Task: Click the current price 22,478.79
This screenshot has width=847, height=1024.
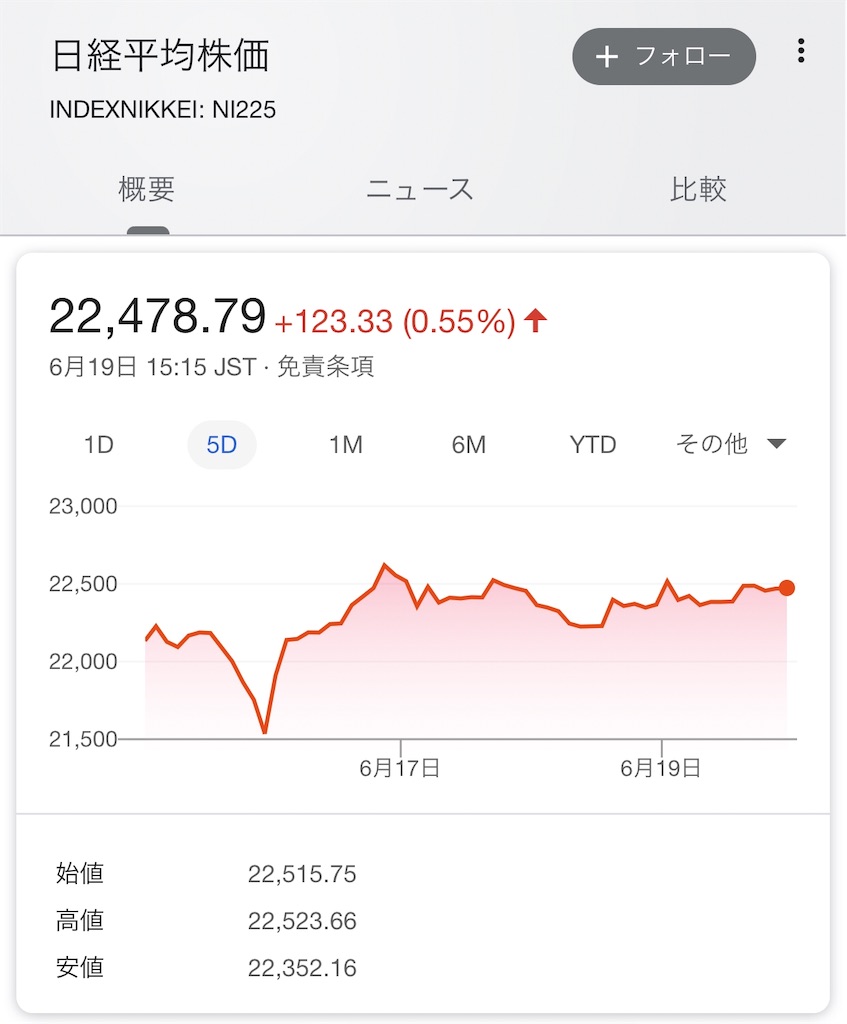Action: click(x=157, y=317)
